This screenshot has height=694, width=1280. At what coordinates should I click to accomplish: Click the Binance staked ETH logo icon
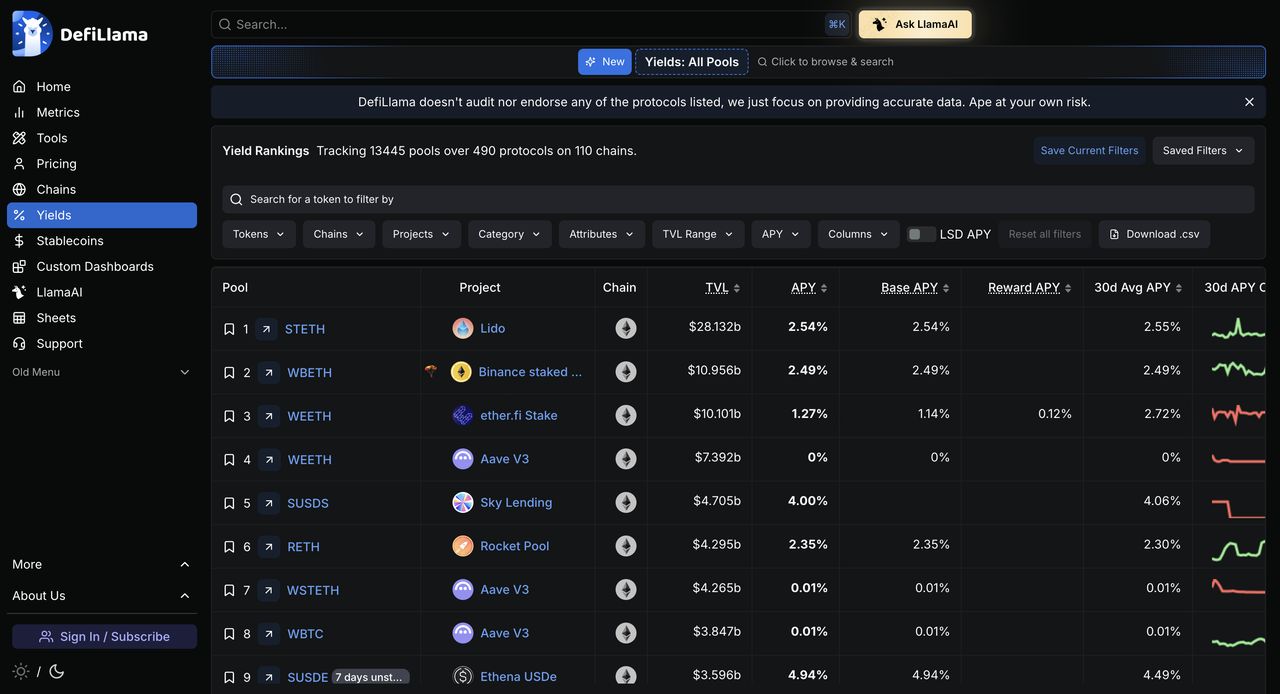coord(461,372)
